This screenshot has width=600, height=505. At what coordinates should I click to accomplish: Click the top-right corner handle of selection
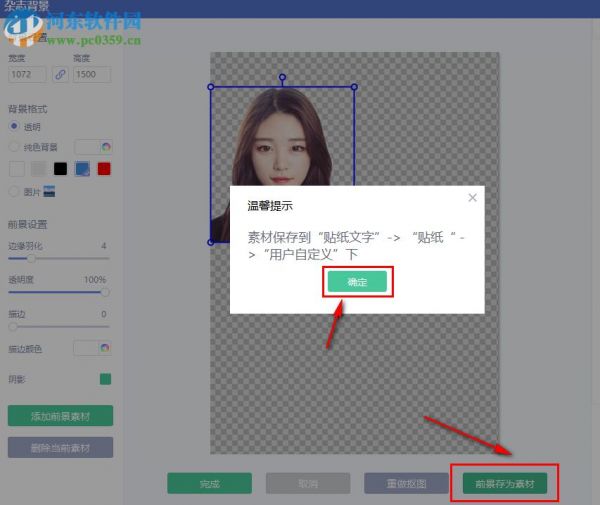pos(354,87)
